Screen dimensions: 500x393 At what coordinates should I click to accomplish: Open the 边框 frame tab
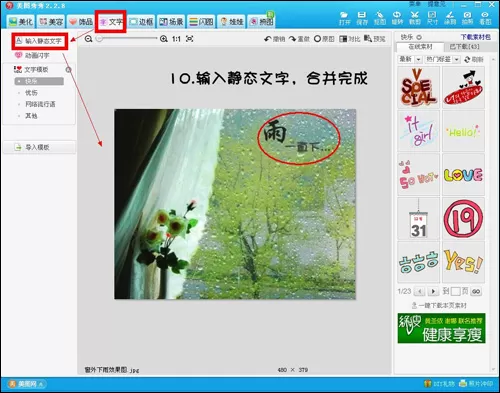(141, 22)
